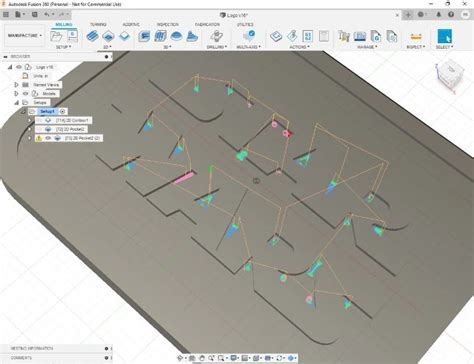Undo the last action
Image resolution: width=474 pixels, height=364 pixels.
(47, 14)
